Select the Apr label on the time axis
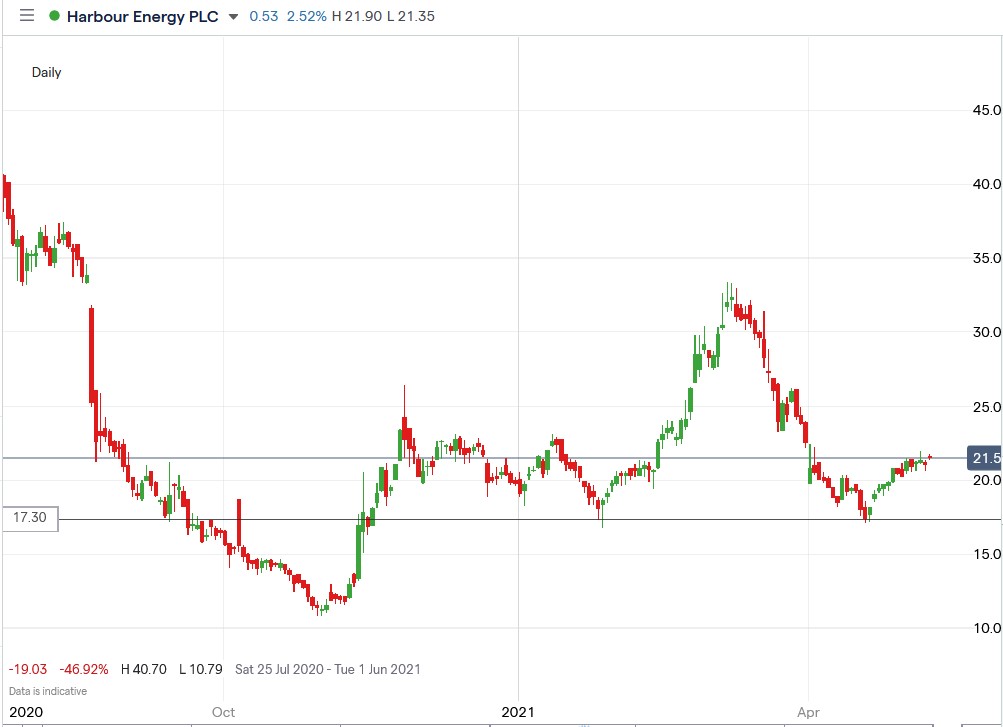This screenshot has height=727, width=1003. [x=808, y=712]
